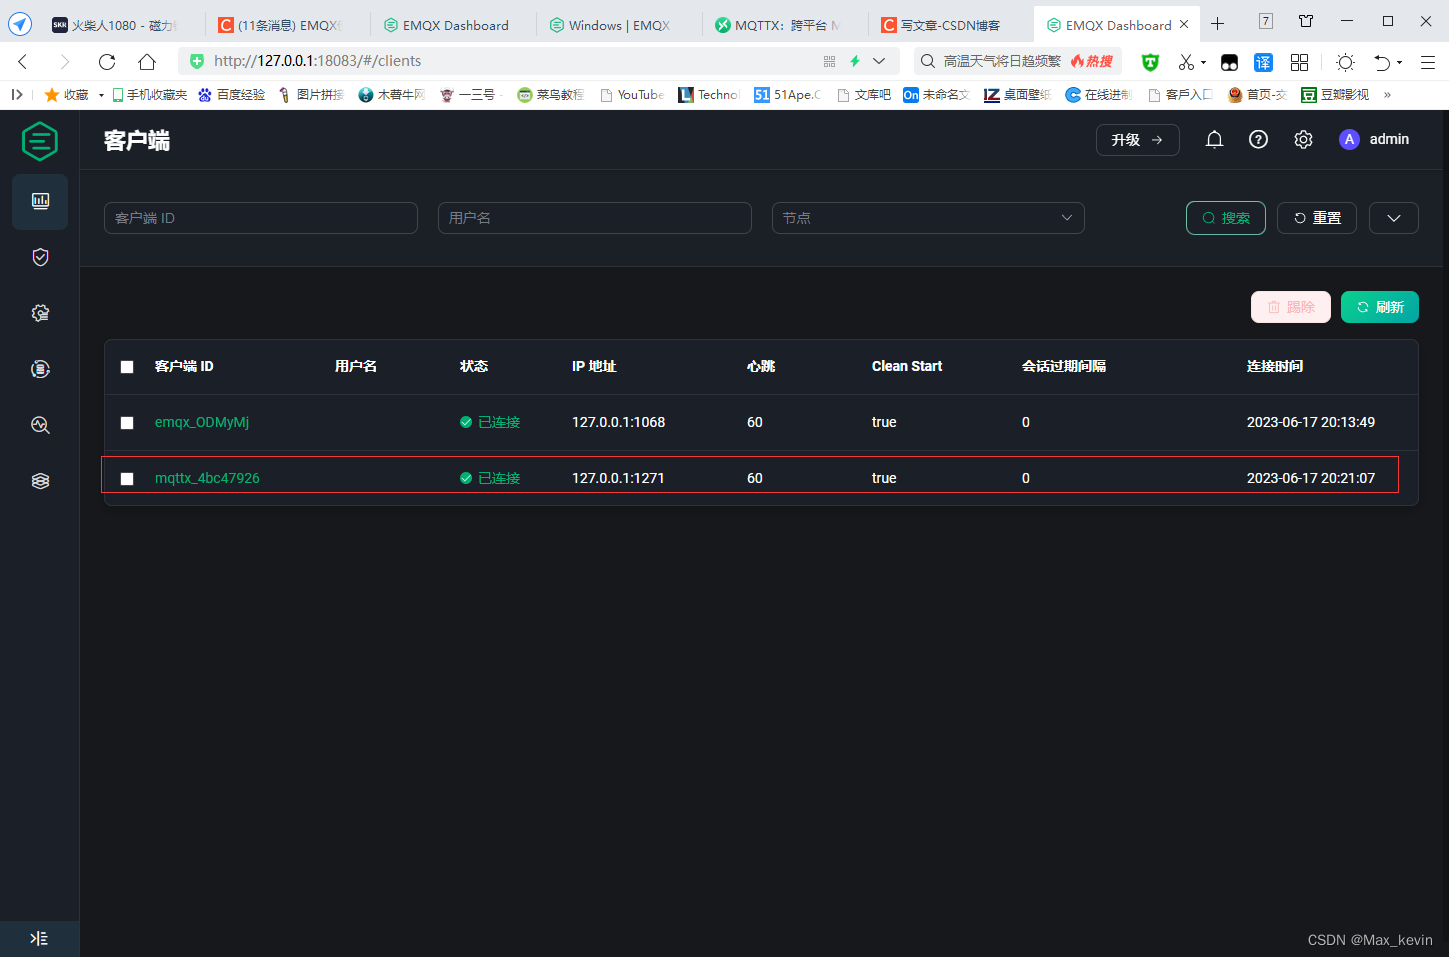Click the undo closed tab icon
The width and height of the screenshot is (1449, 957).
[x=1381, y=62]
